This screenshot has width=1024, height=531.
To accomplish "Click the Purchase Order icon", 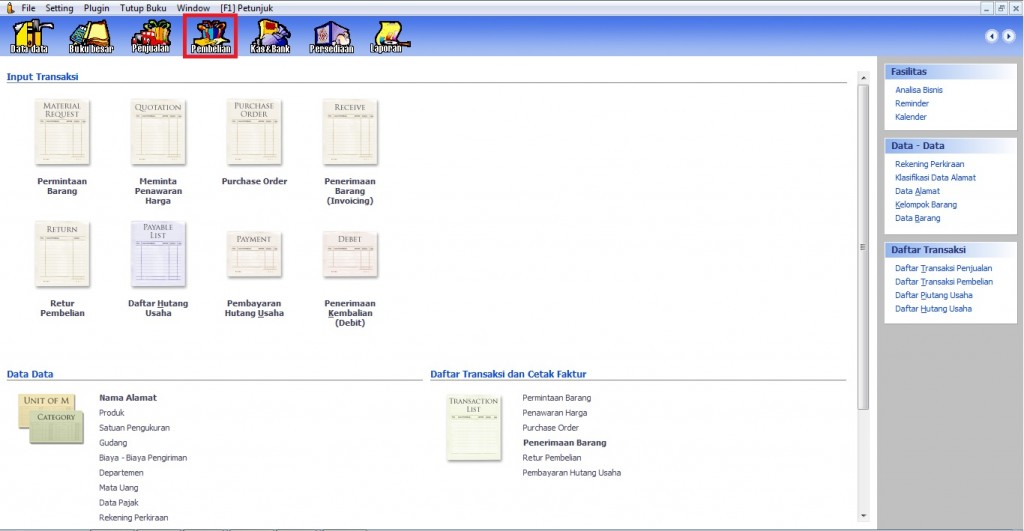I will tap(254, 131).
